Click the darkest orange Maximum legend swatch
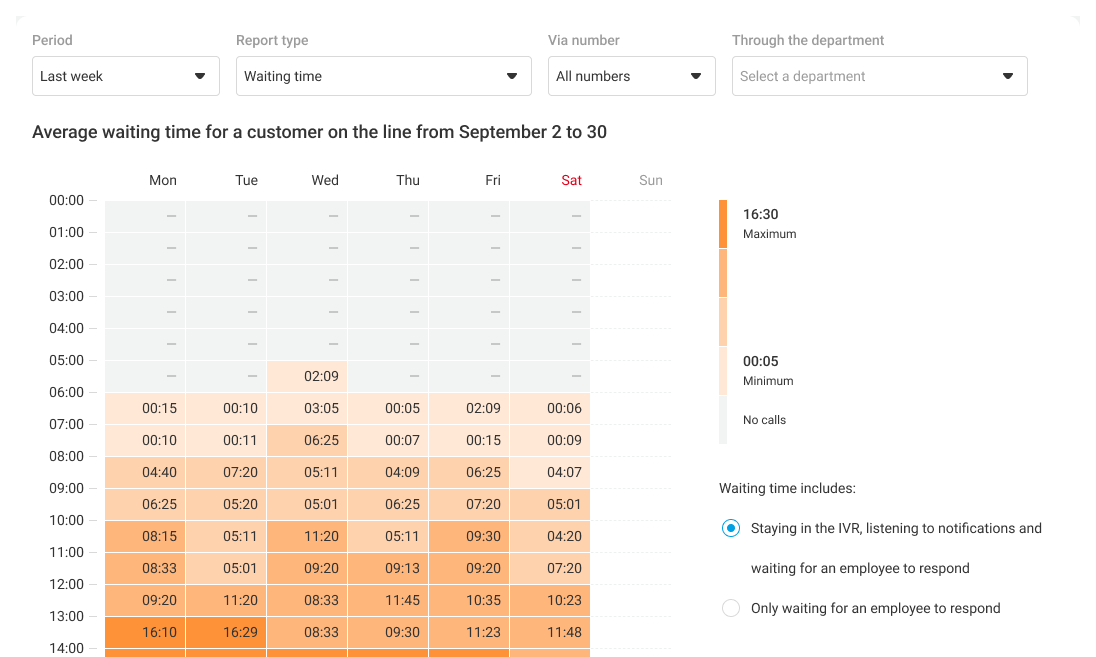The height and width of the screenshot is (657, 1096). (x=723, y=223)
